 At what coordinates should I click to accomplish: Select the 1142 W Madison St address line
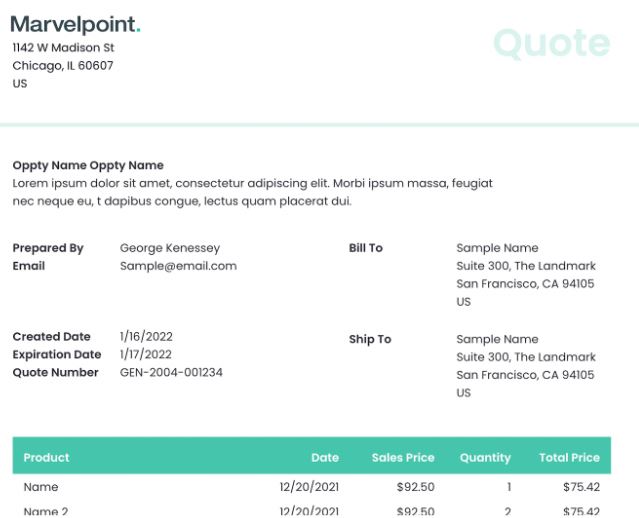click(x=63, y=48)
